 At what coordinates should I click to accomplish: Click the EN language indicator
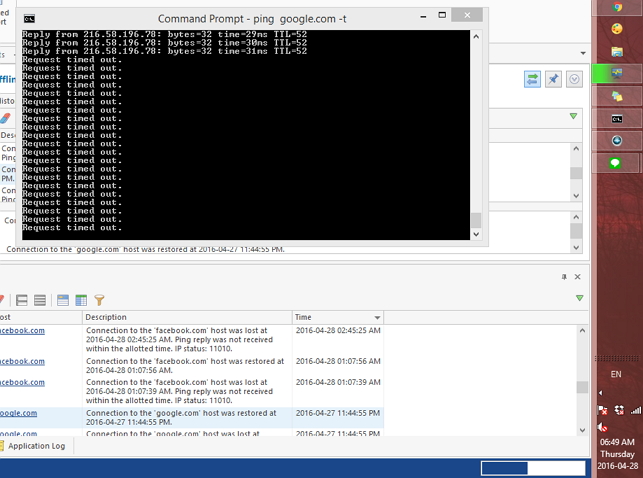point(616,374)
